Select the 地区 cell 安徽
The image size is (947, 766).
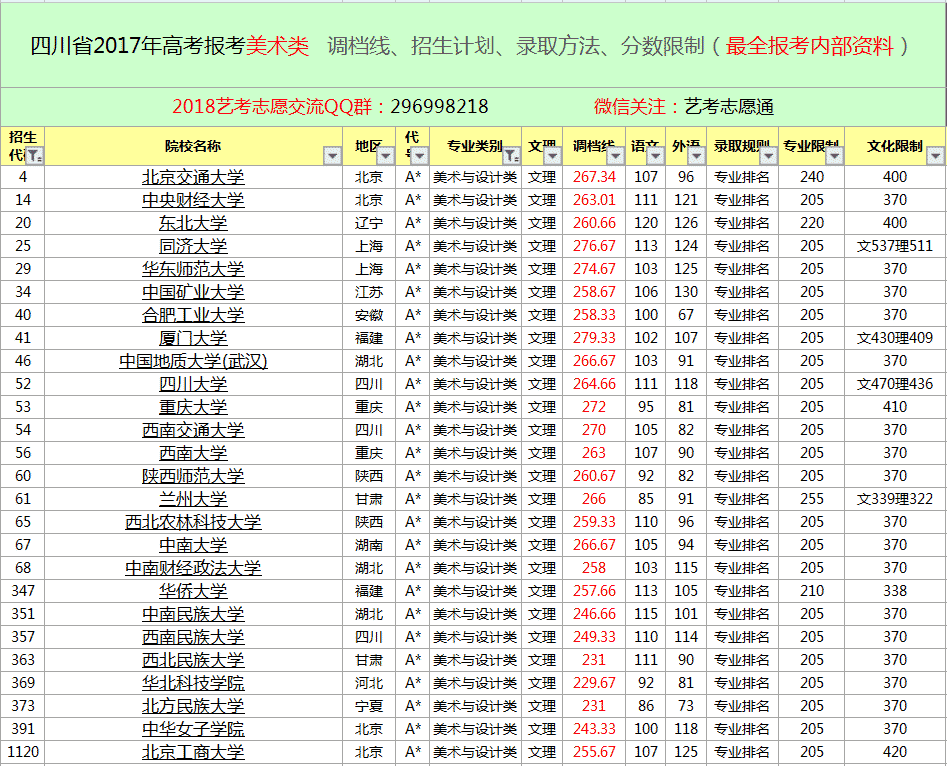click(369, 315)
